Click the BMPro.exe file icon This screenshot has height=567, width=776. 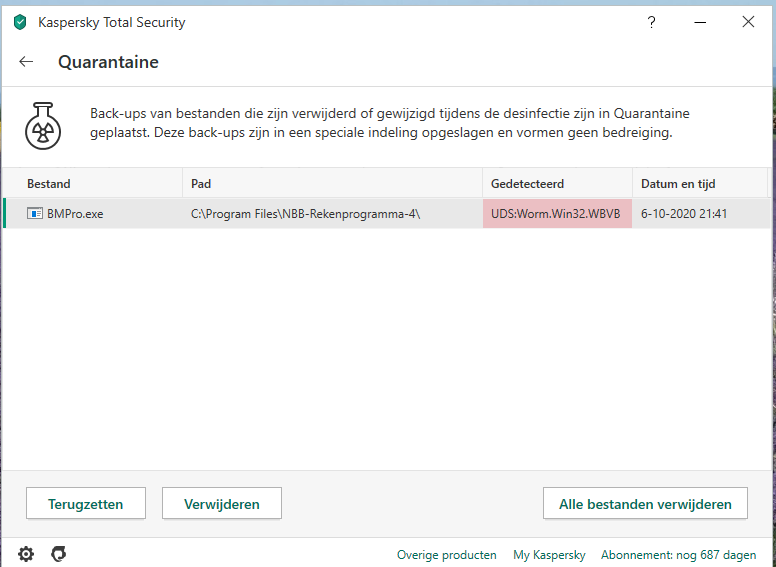(35, 214)
